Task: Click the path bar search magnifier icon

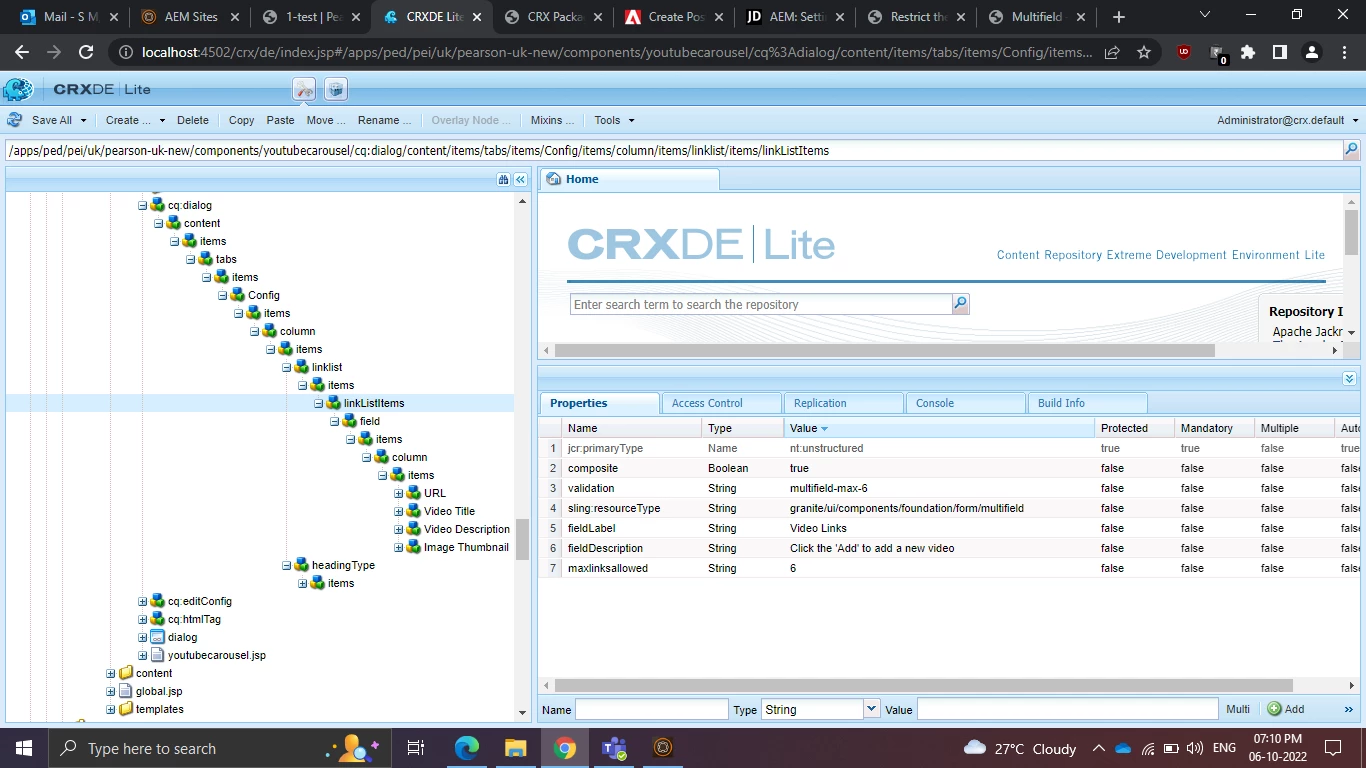Action: click(x=1351, y=150)
